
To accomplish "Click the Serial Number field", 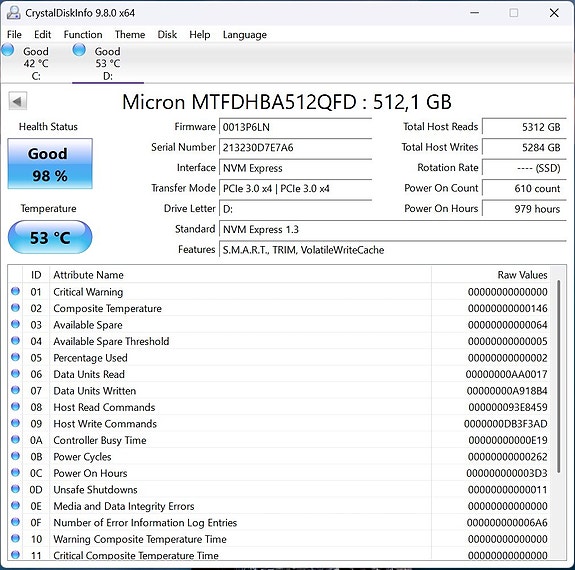I will (296, 147).
